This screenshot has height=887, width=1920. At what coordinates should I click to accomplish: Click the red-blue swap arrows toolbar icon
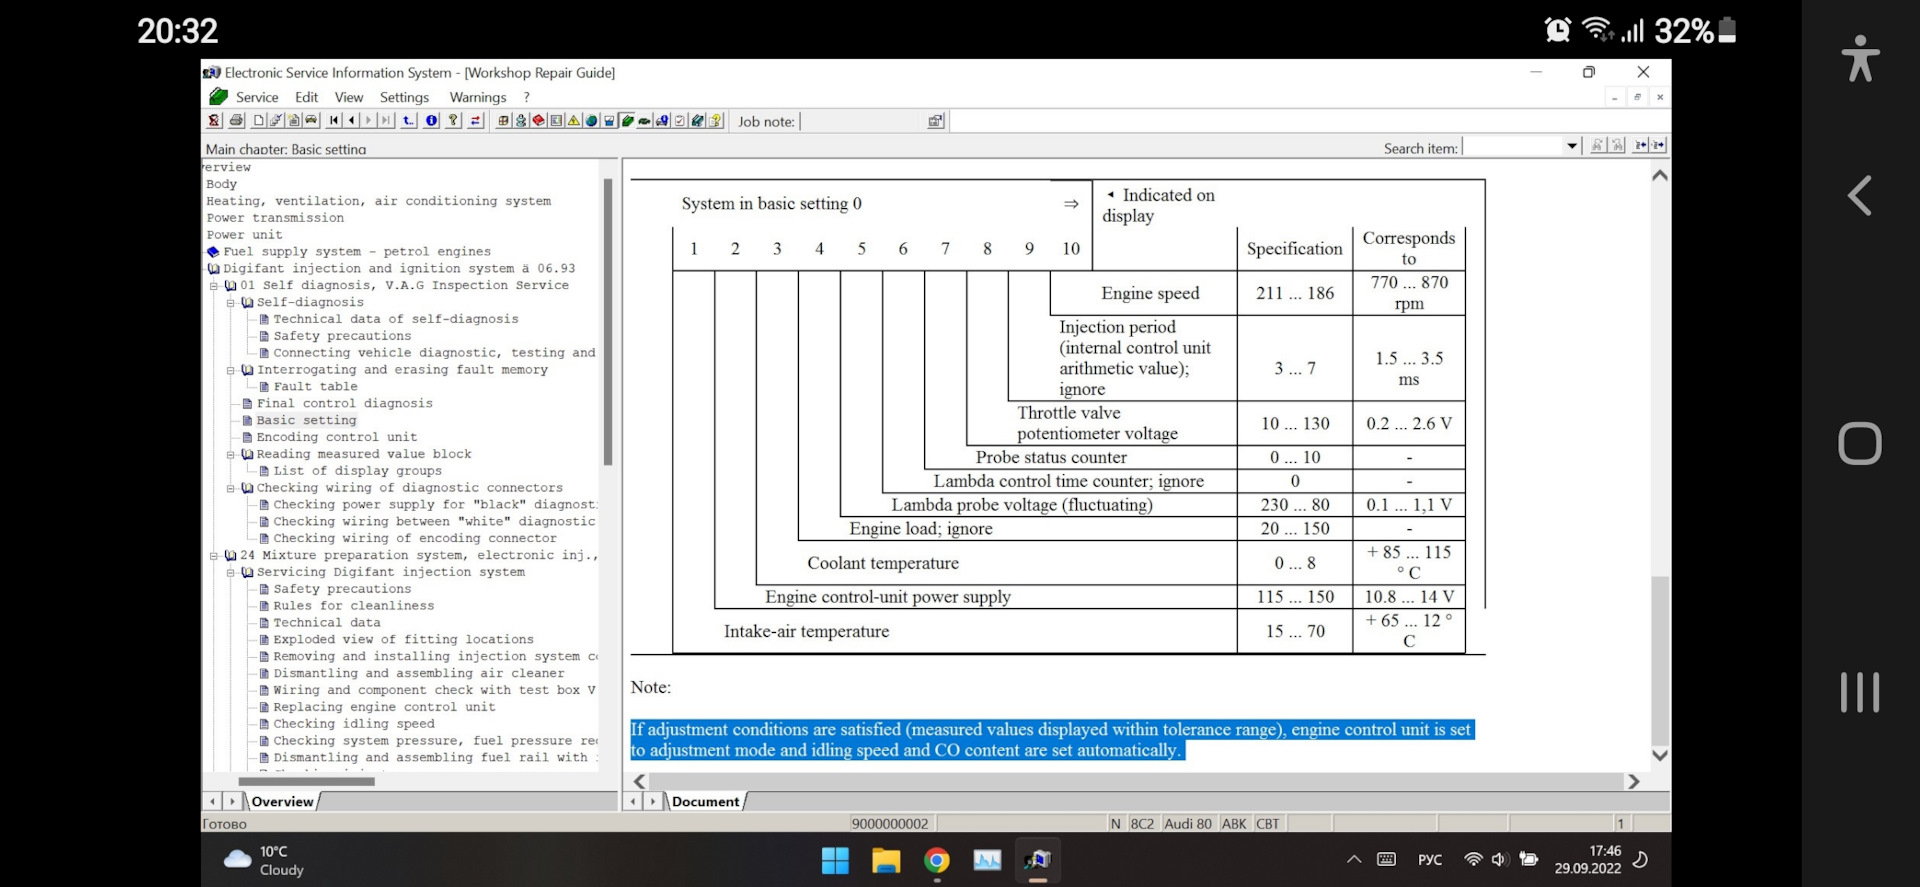pyautogui.click(x=475, y=121)
